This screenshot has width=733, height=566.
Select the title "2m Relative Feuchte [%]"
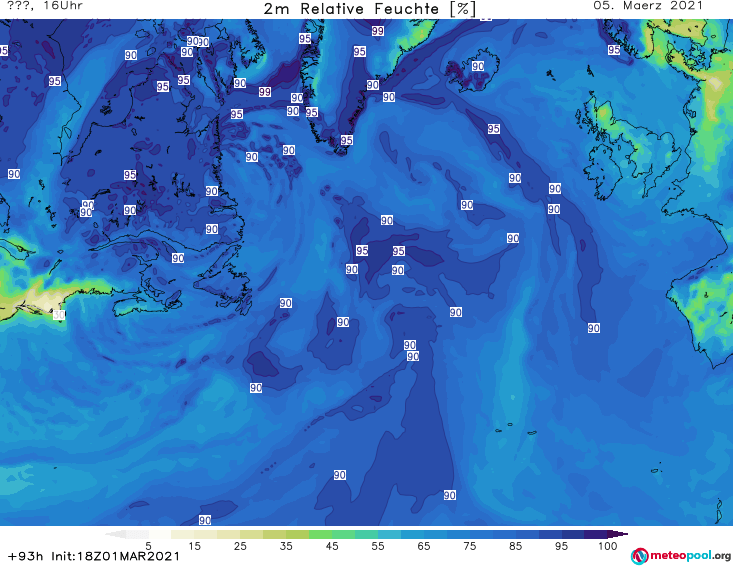coord(369,9)
